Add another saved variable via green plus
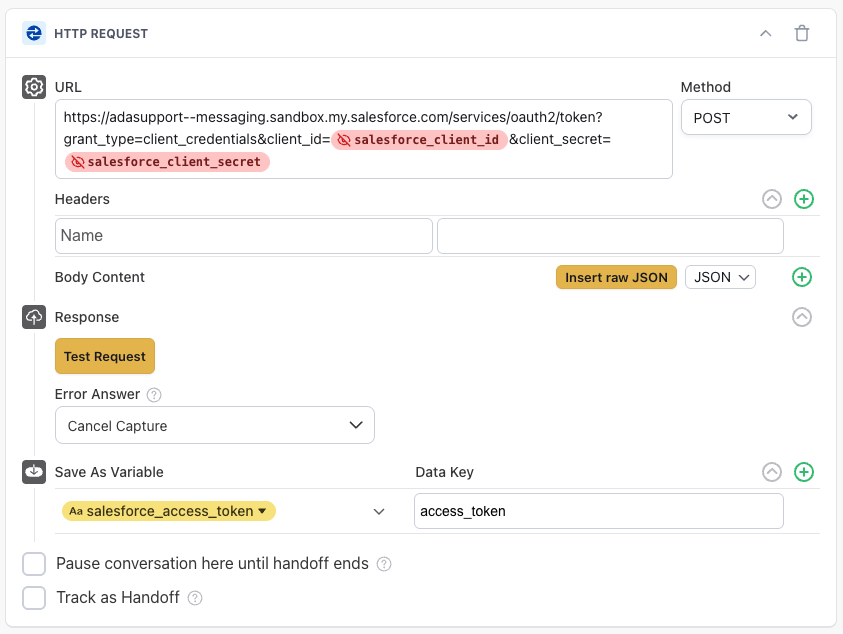Image resolution: width=843 pixels, height=634 pixels. coord(804,472)
